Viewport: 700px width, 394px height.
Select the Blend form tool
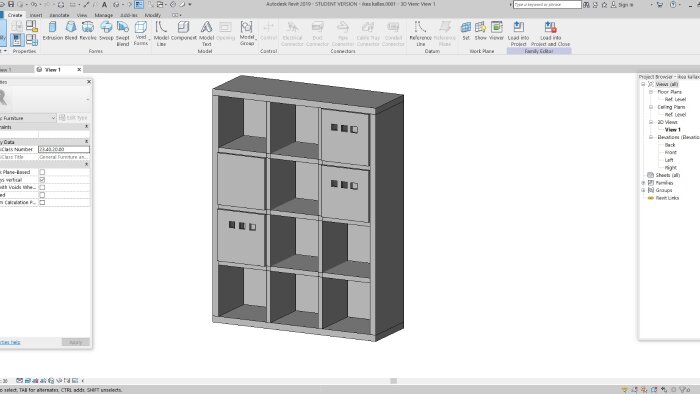tap(71, 31)
